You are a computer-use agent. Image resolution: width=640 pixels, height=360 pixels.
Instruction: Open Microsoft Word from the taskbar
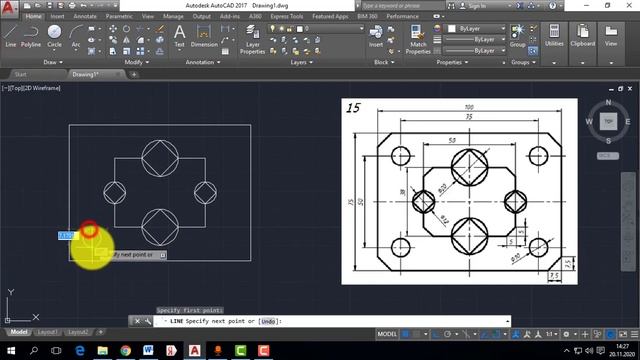(148, 350)
